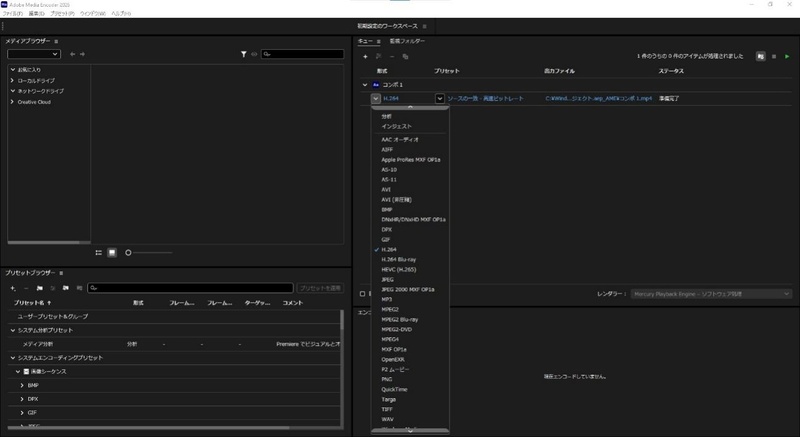
Task: Click the ソースの一致 - 高速ビットレート preset link
Action: pyautogui.click(x=486, y=98)
